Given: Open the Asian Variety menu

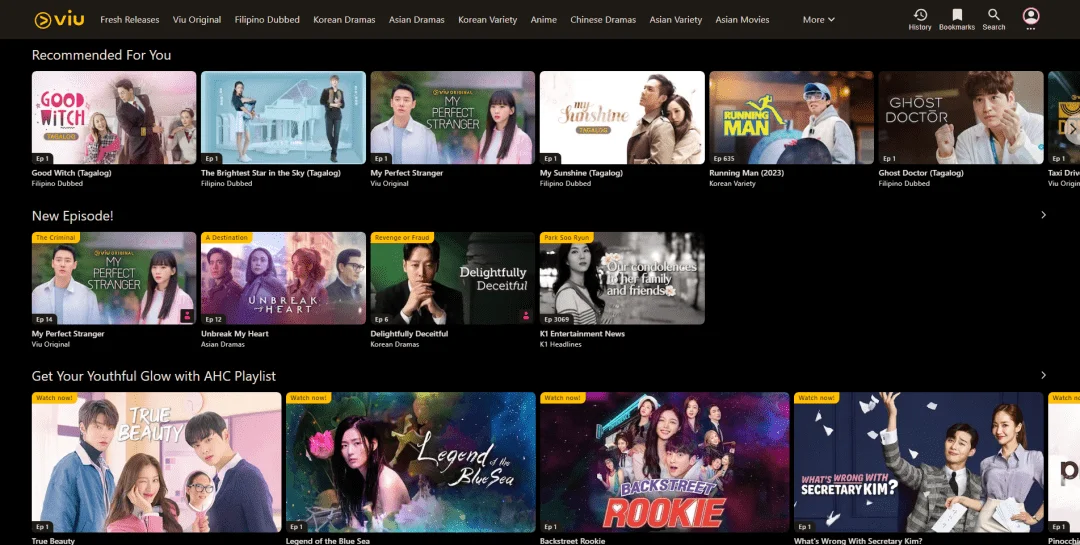Looking at the screenshot, I should coord(676,19).
